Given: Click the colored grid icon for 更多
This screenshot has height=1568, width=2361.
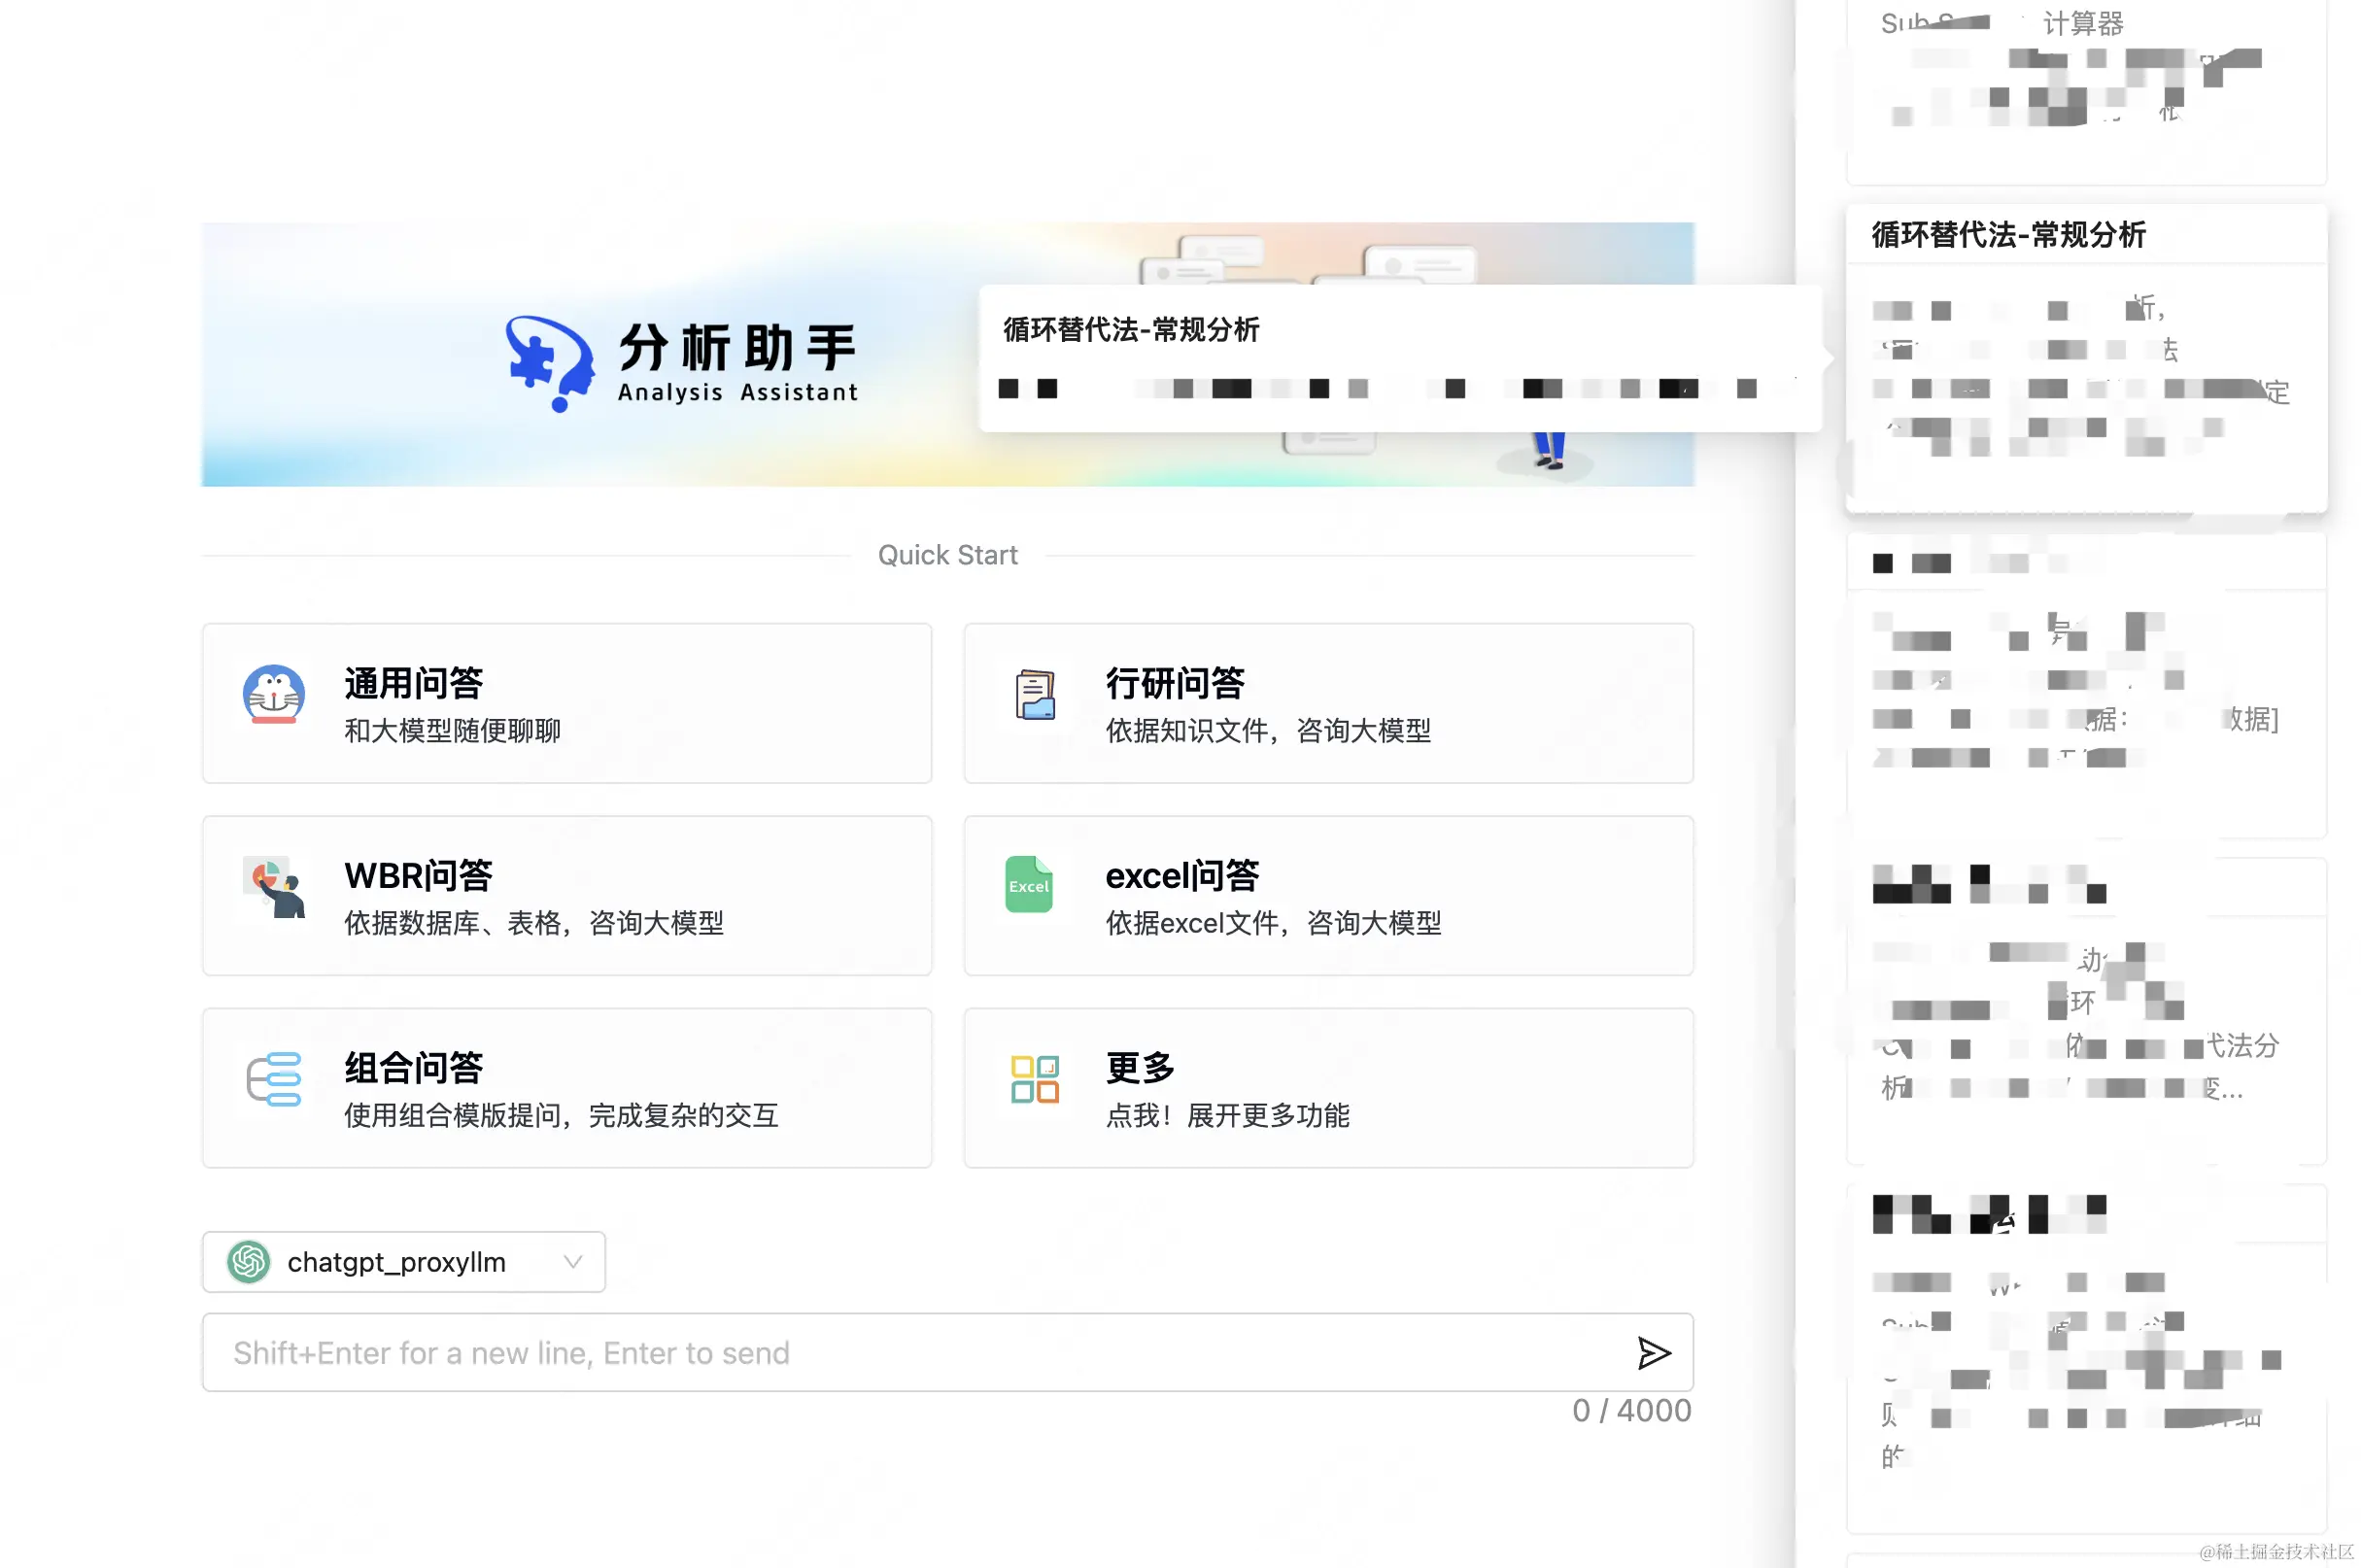Looking at the screenshot, I should click(x=1034, y=1079).
